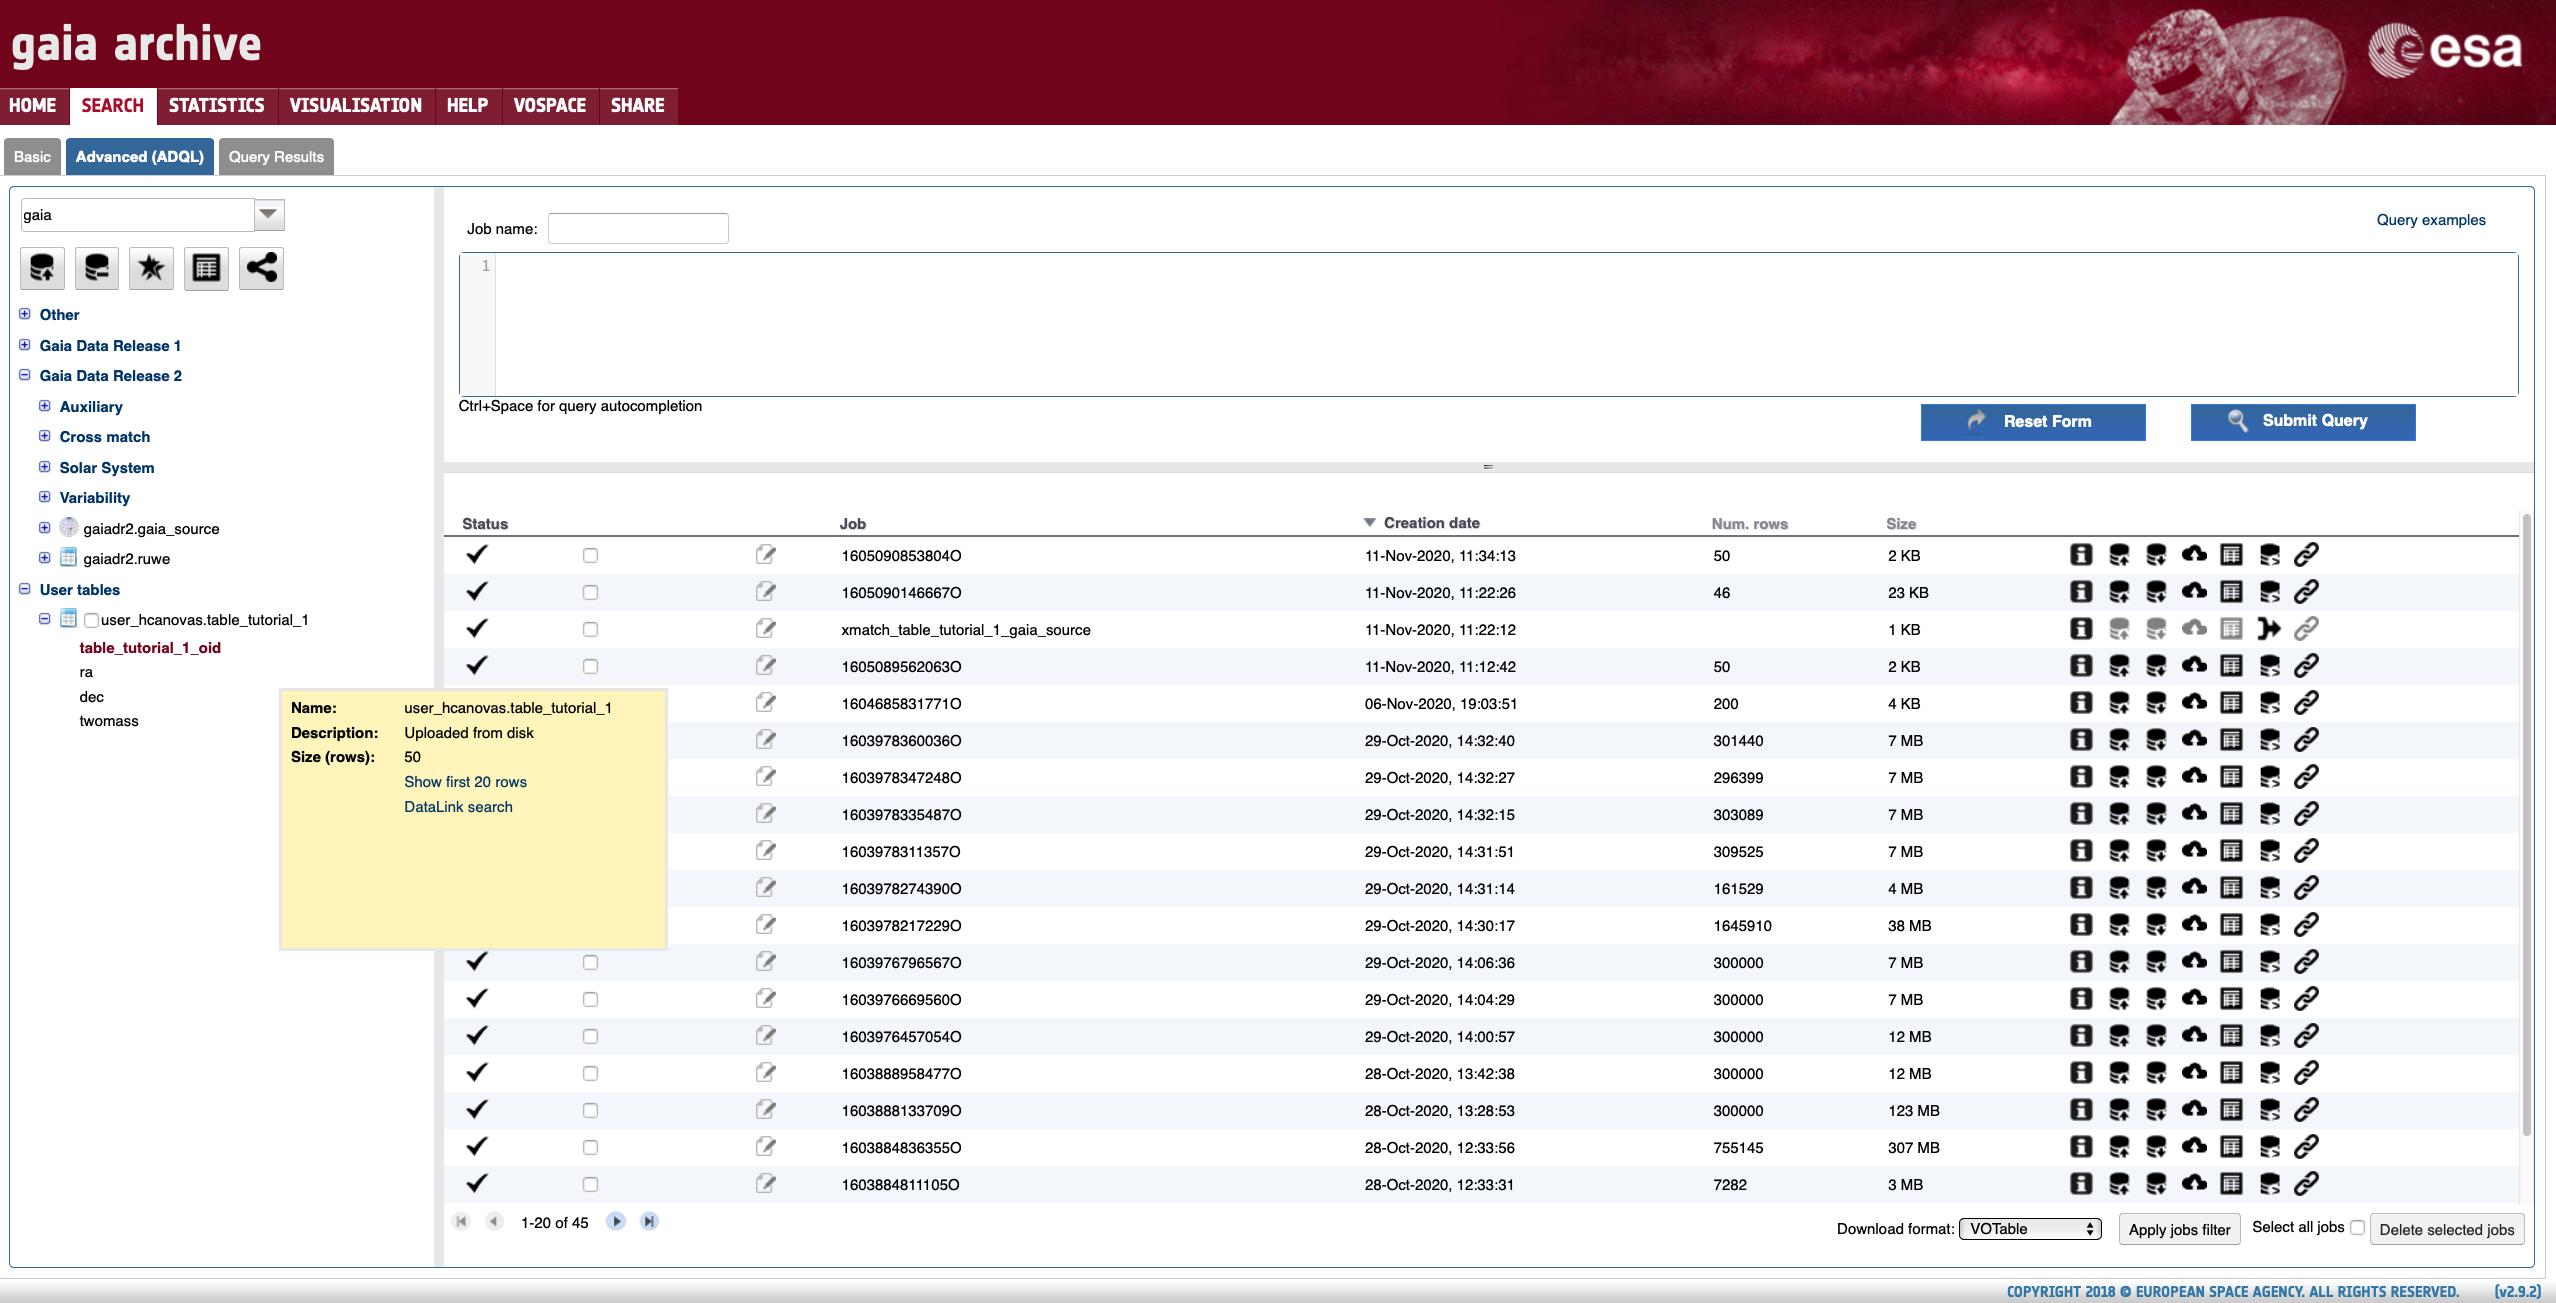Open info icon for job 1605090853804O
This screenshot has width=2556, height=1303.
tap(2081, 555)
